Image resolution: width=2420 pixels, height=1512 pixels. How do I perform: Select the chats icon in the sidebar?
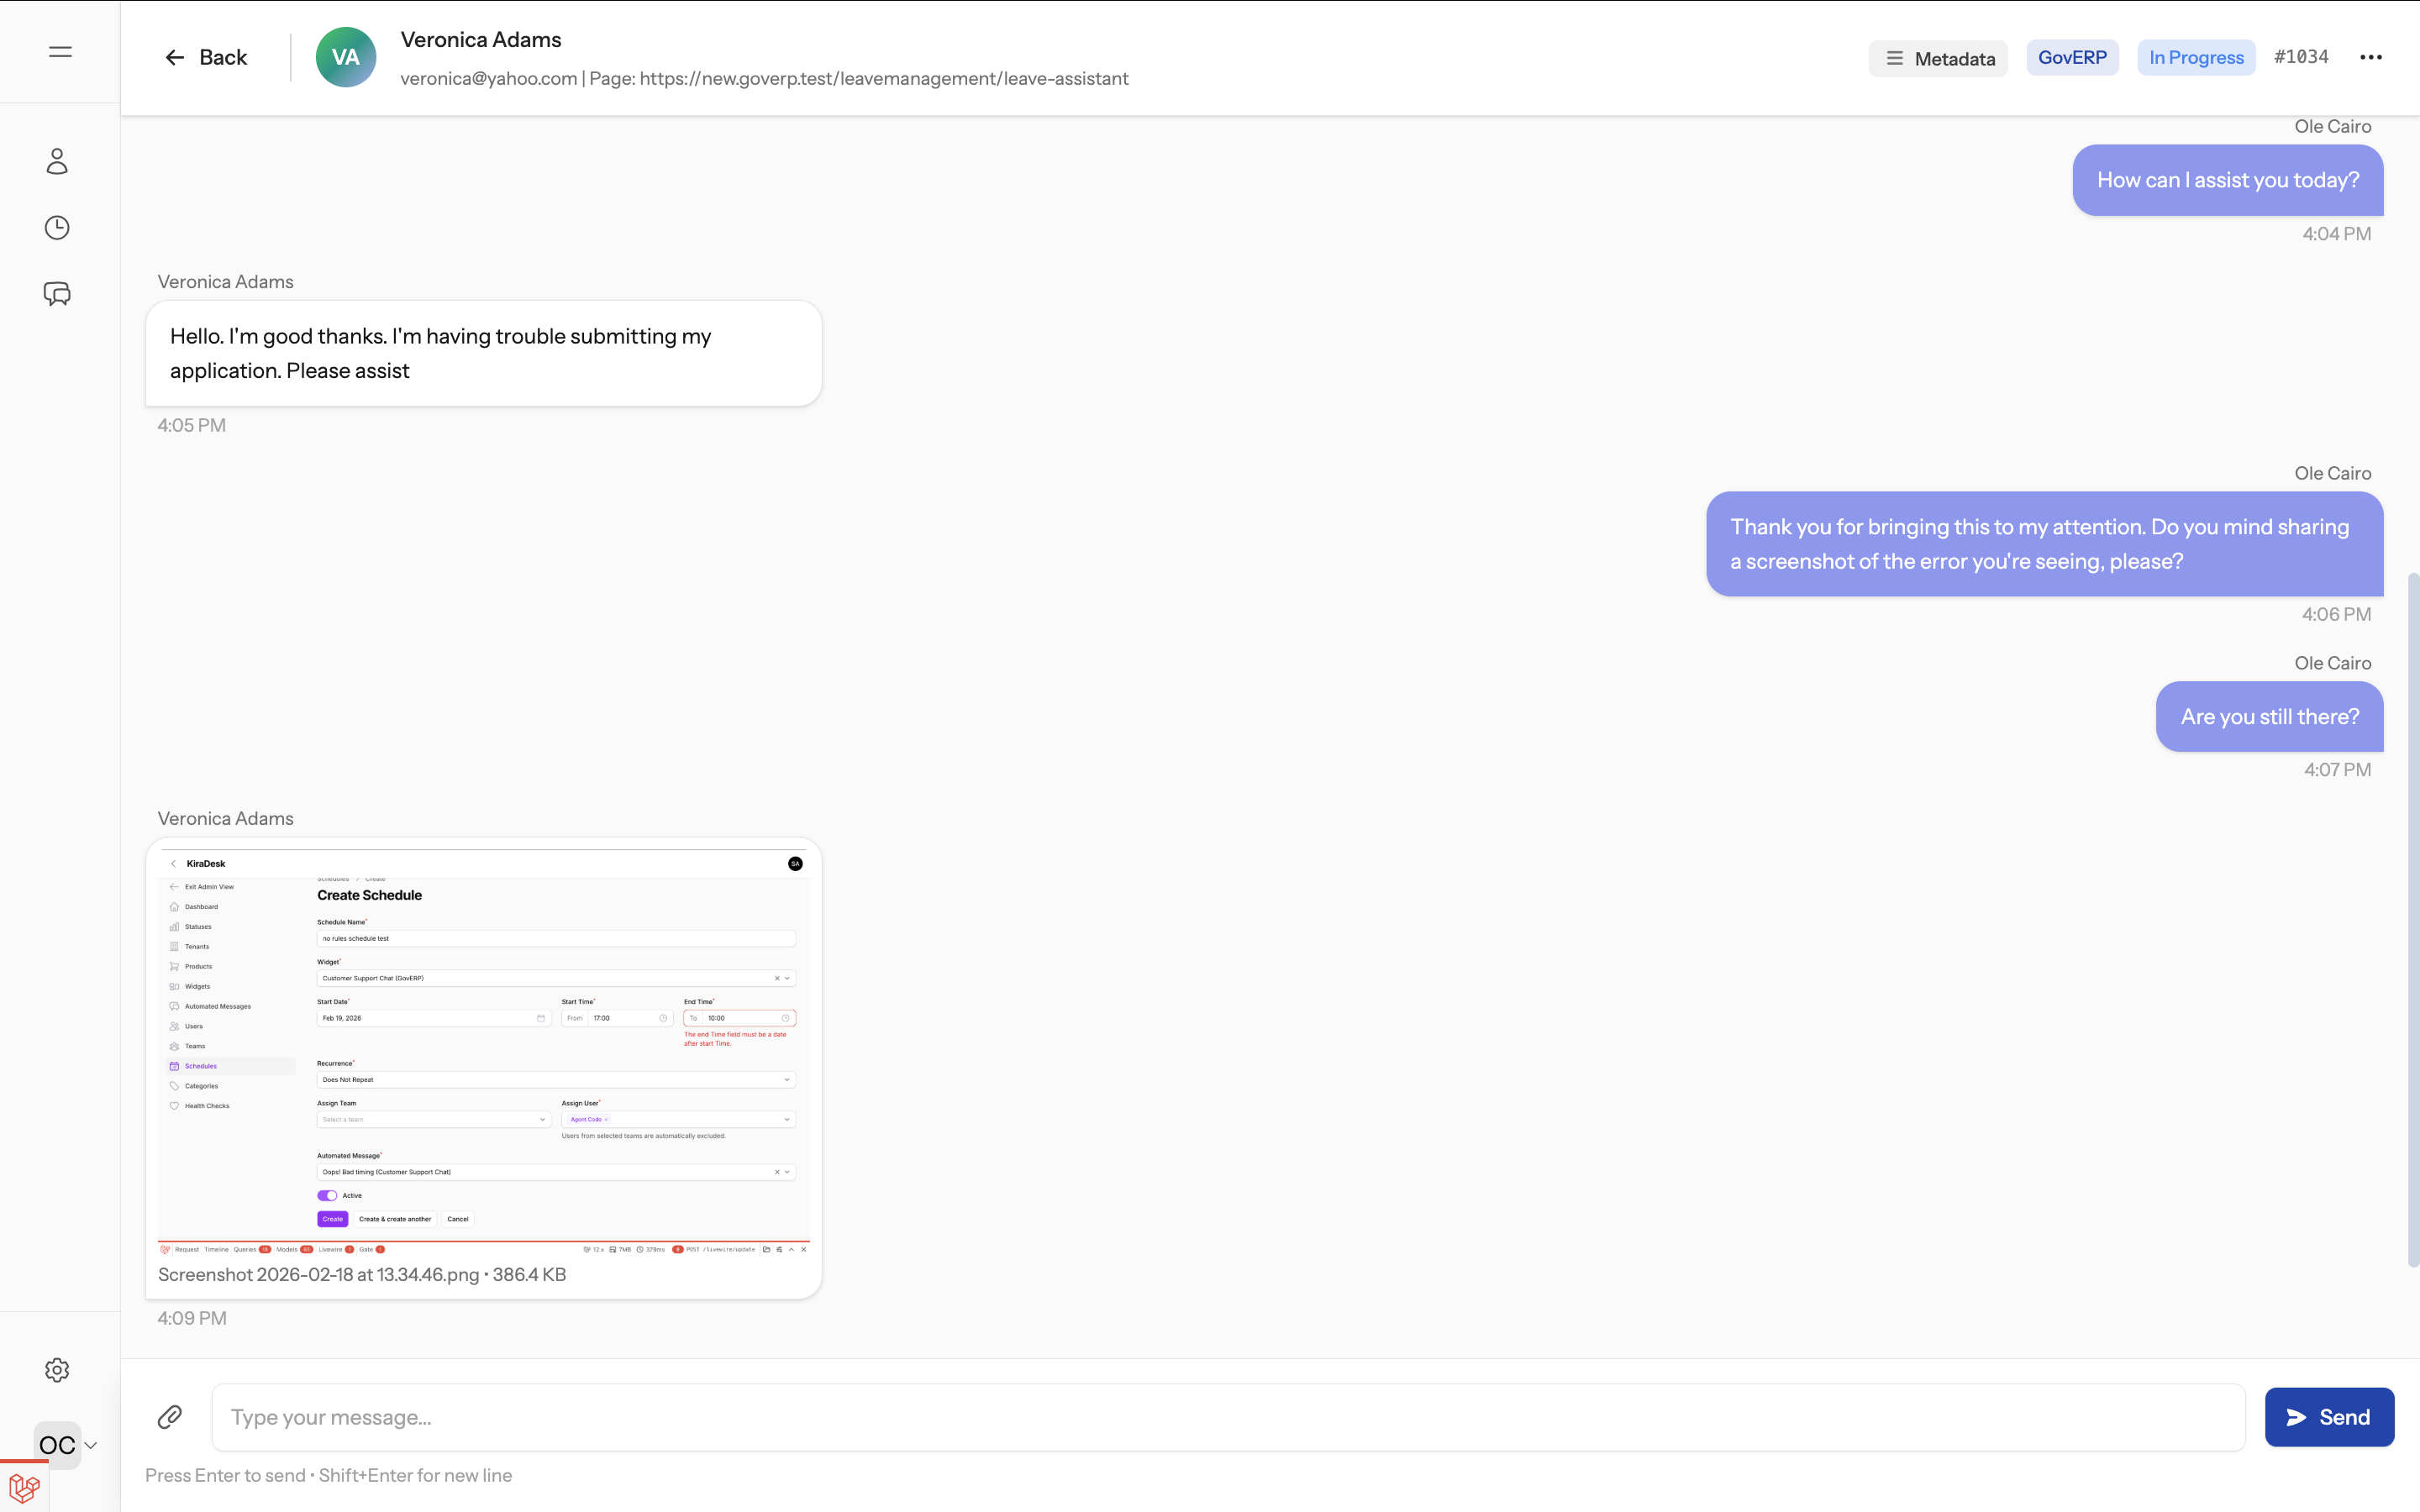pyautogui.click(x=57, y=294)
